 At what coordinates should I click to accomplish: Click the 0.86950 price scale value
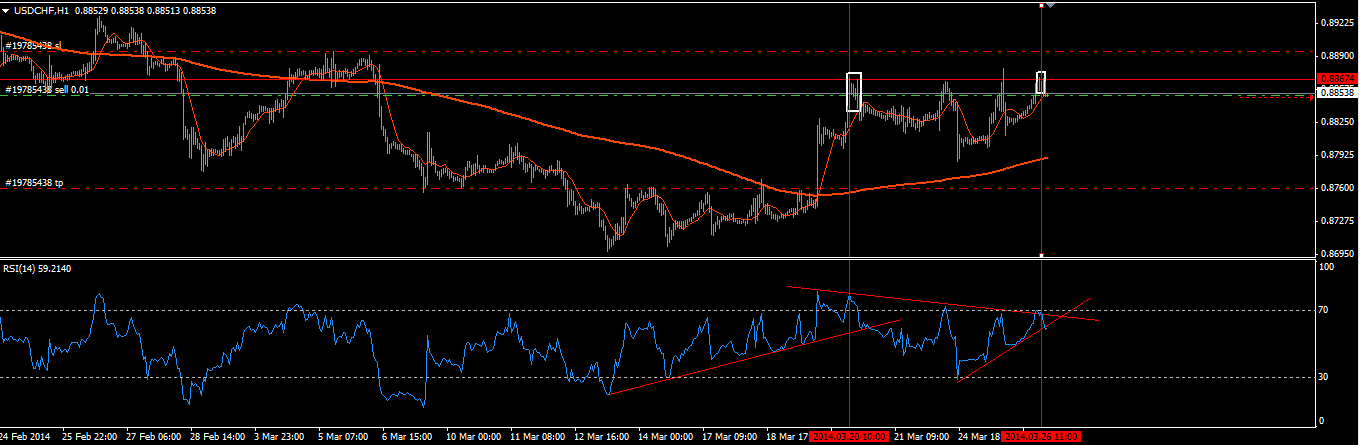click(x=1337, y=253)
